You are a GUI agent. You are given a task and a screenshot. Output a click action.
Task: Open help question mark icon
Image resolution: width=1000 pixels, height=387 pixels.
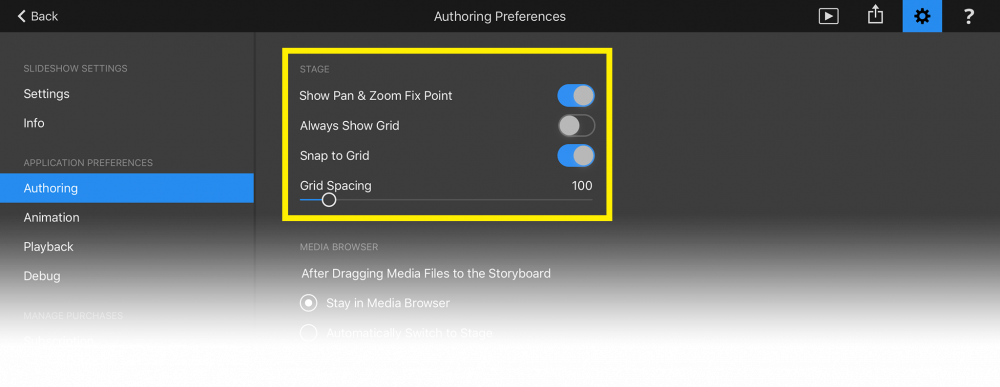click(x=968, y=17)
